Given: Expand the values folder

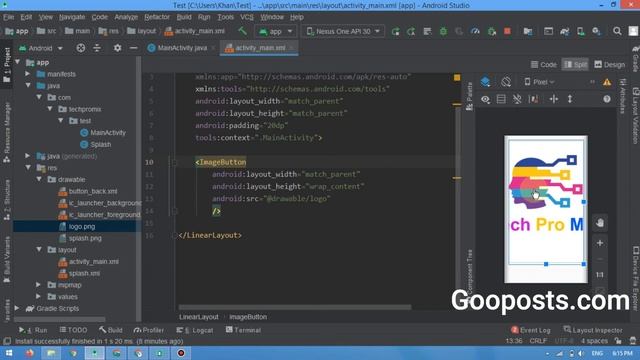Looking at the screenshot, I should [x=39, y=296].
